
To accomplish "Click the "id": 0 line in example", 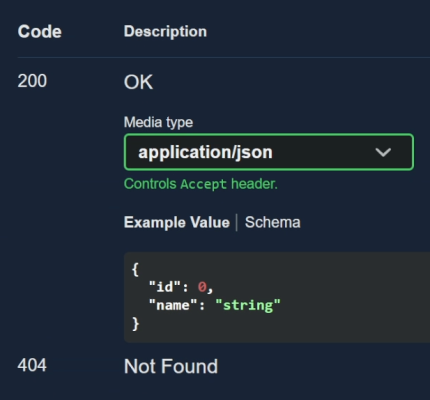I will [x=181, y=287].
